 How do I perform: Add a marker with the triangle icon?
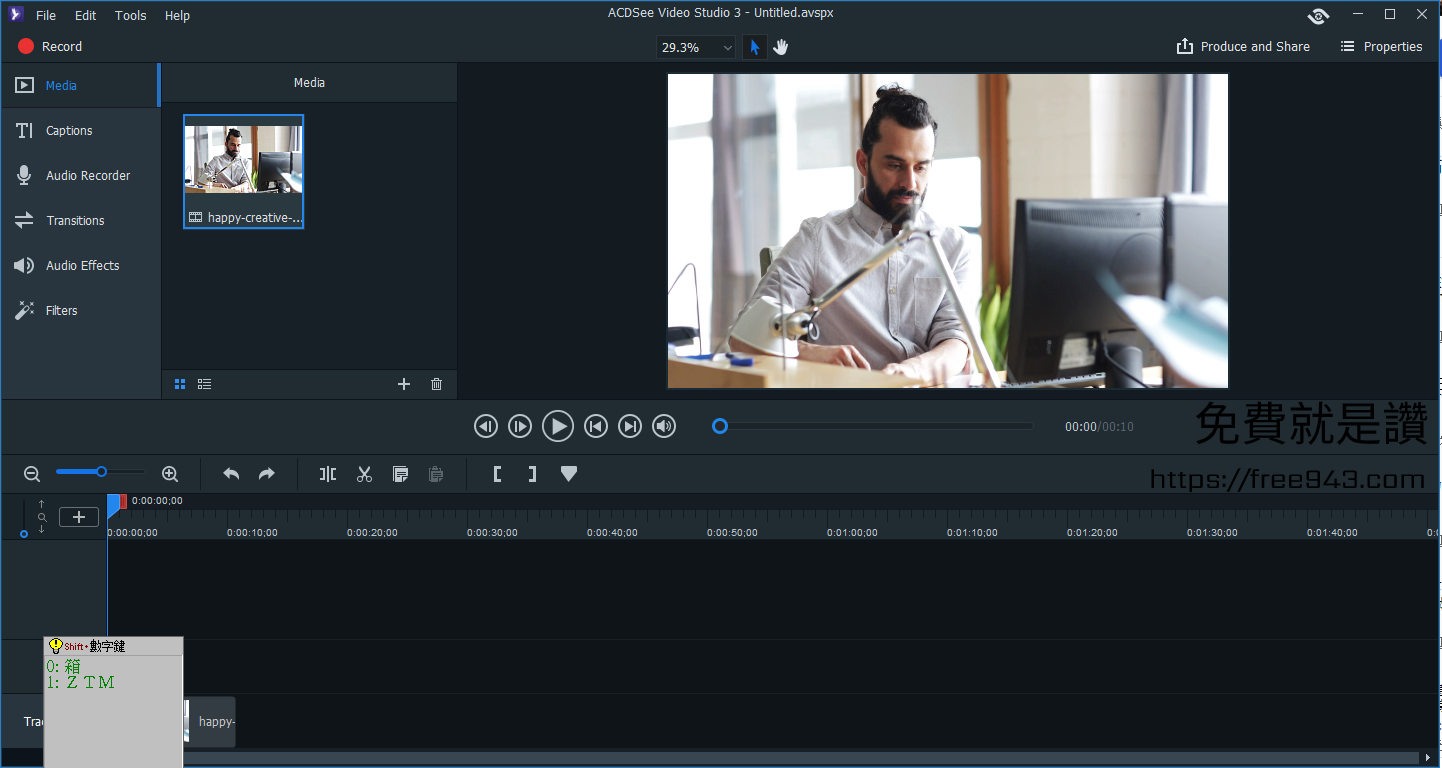pos(568,474)
